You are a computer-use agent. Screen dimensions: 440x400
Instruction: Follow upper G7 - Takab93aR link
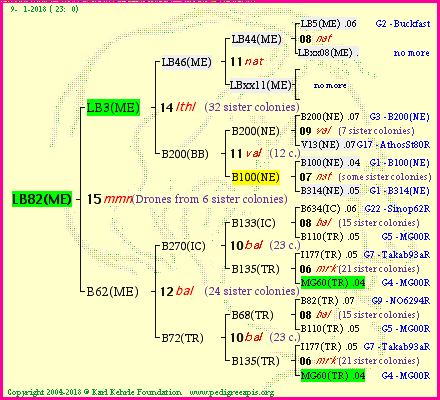coord(397,255)
